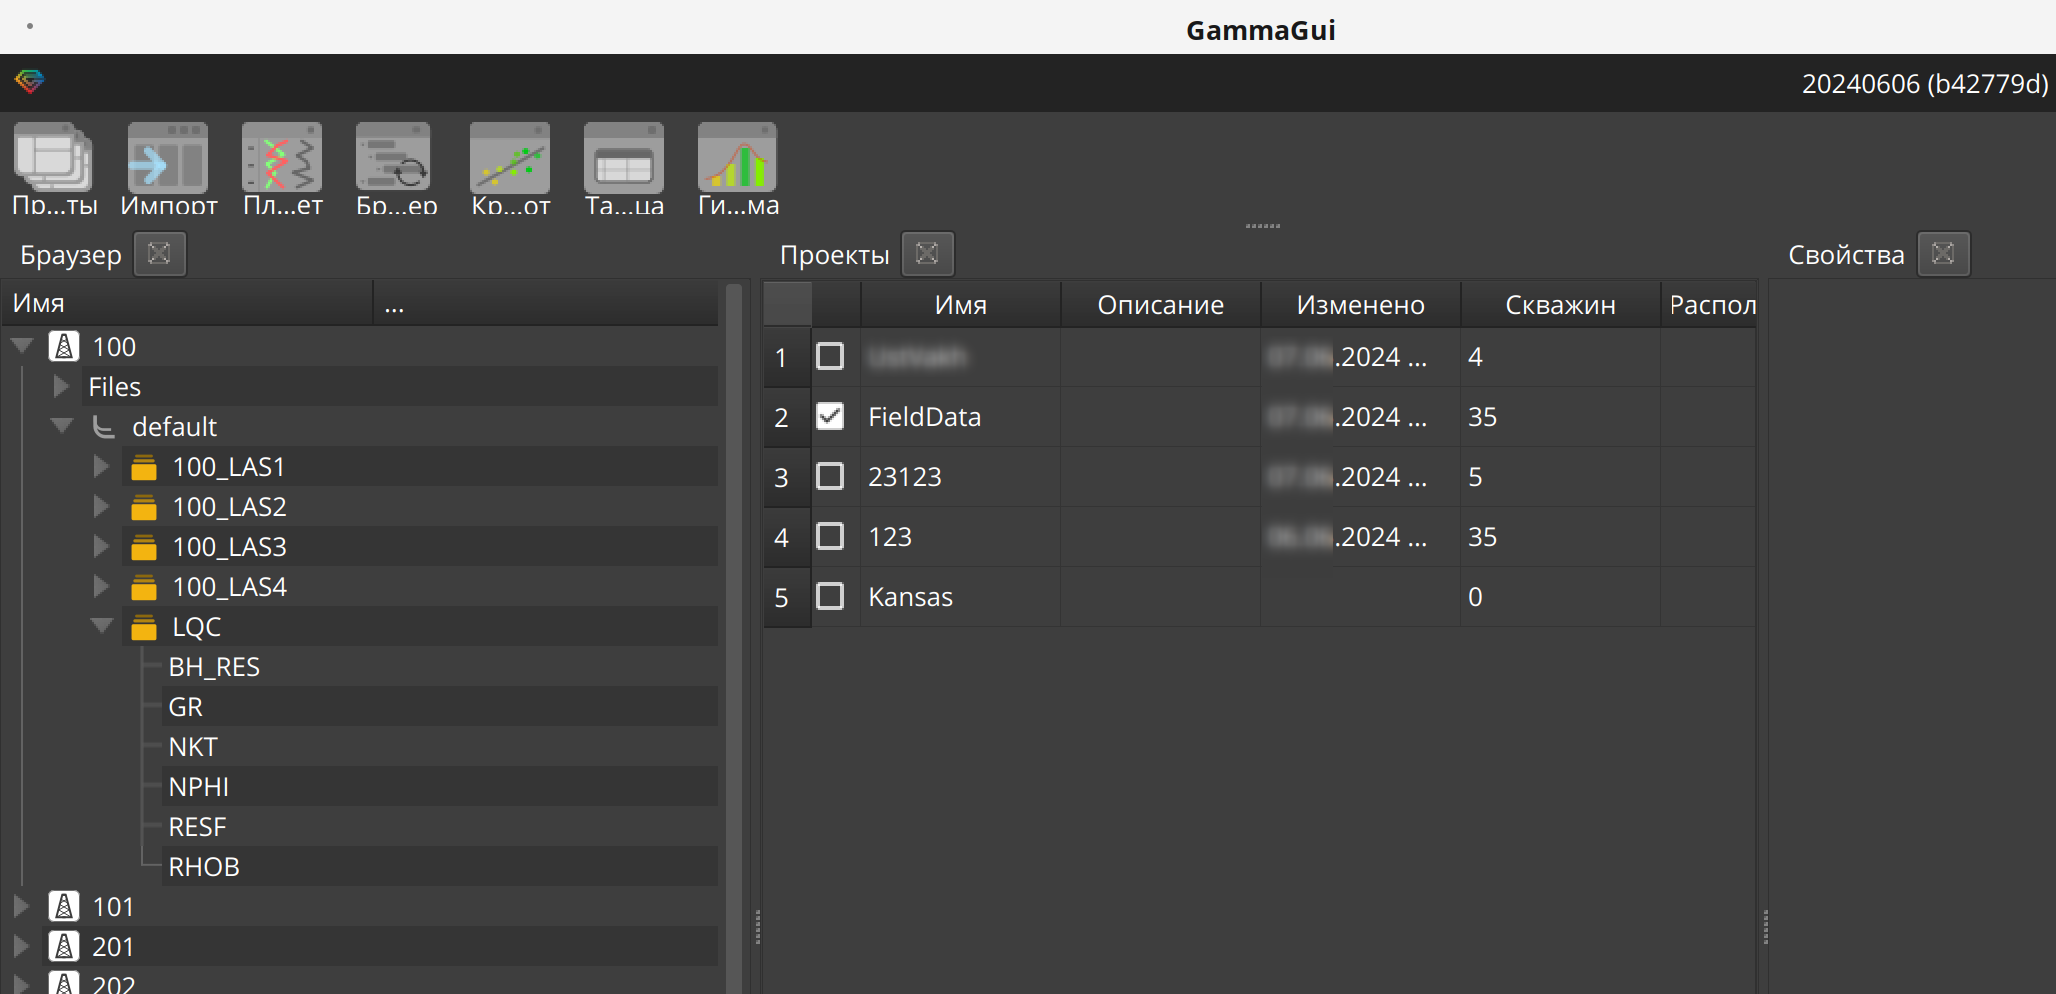Click the browser tree vertical scrollbar
The image size is (2056, 994).
[734, 600]
